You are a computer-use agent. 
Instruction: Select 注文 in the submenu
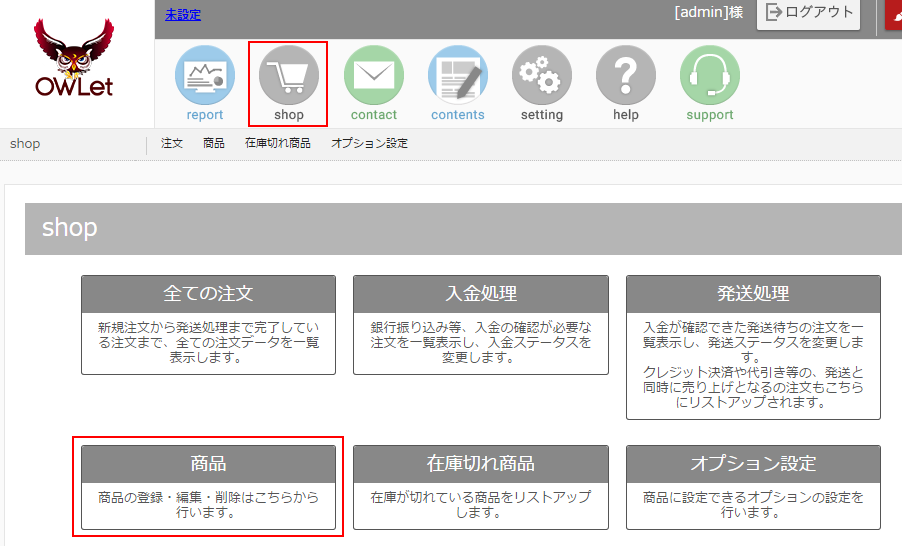click(x=172, y=143)
